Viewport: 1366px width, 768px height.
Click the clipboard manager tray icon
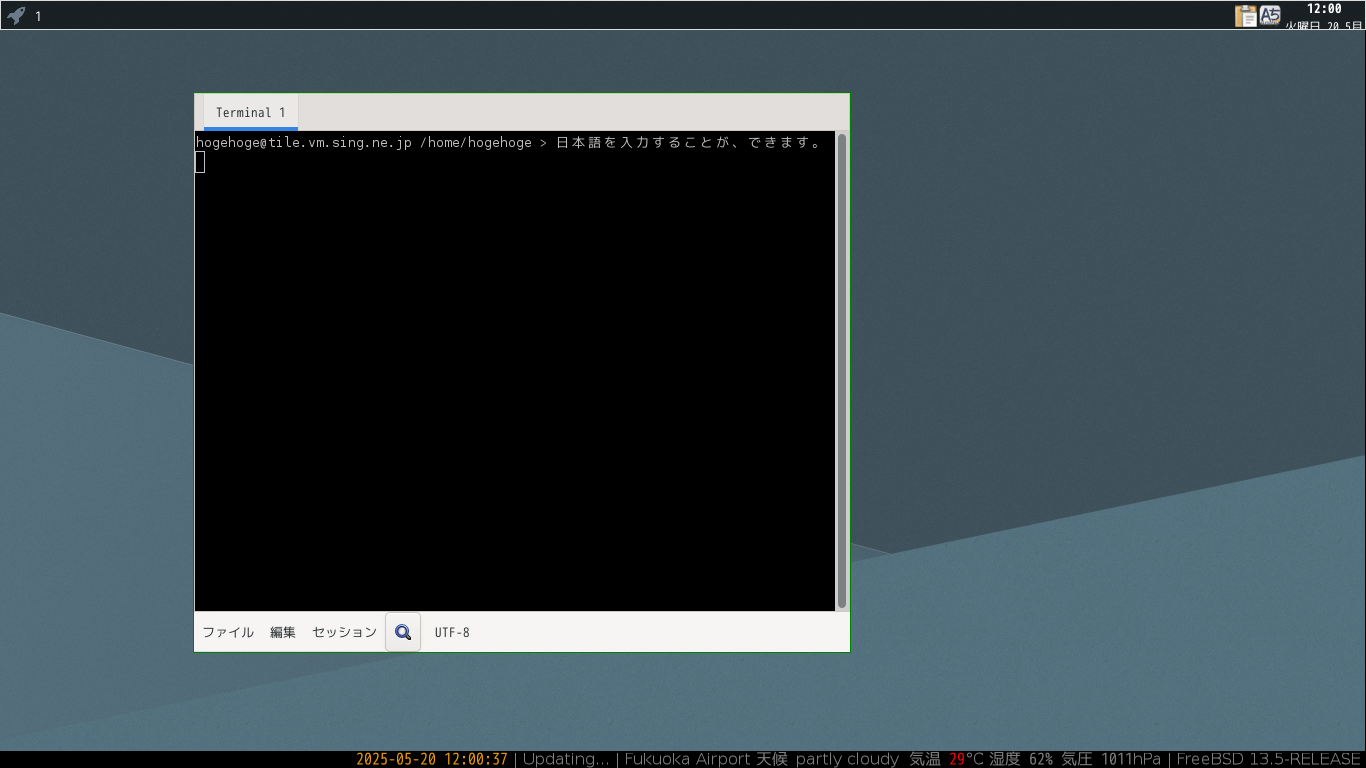point(1246,15)
